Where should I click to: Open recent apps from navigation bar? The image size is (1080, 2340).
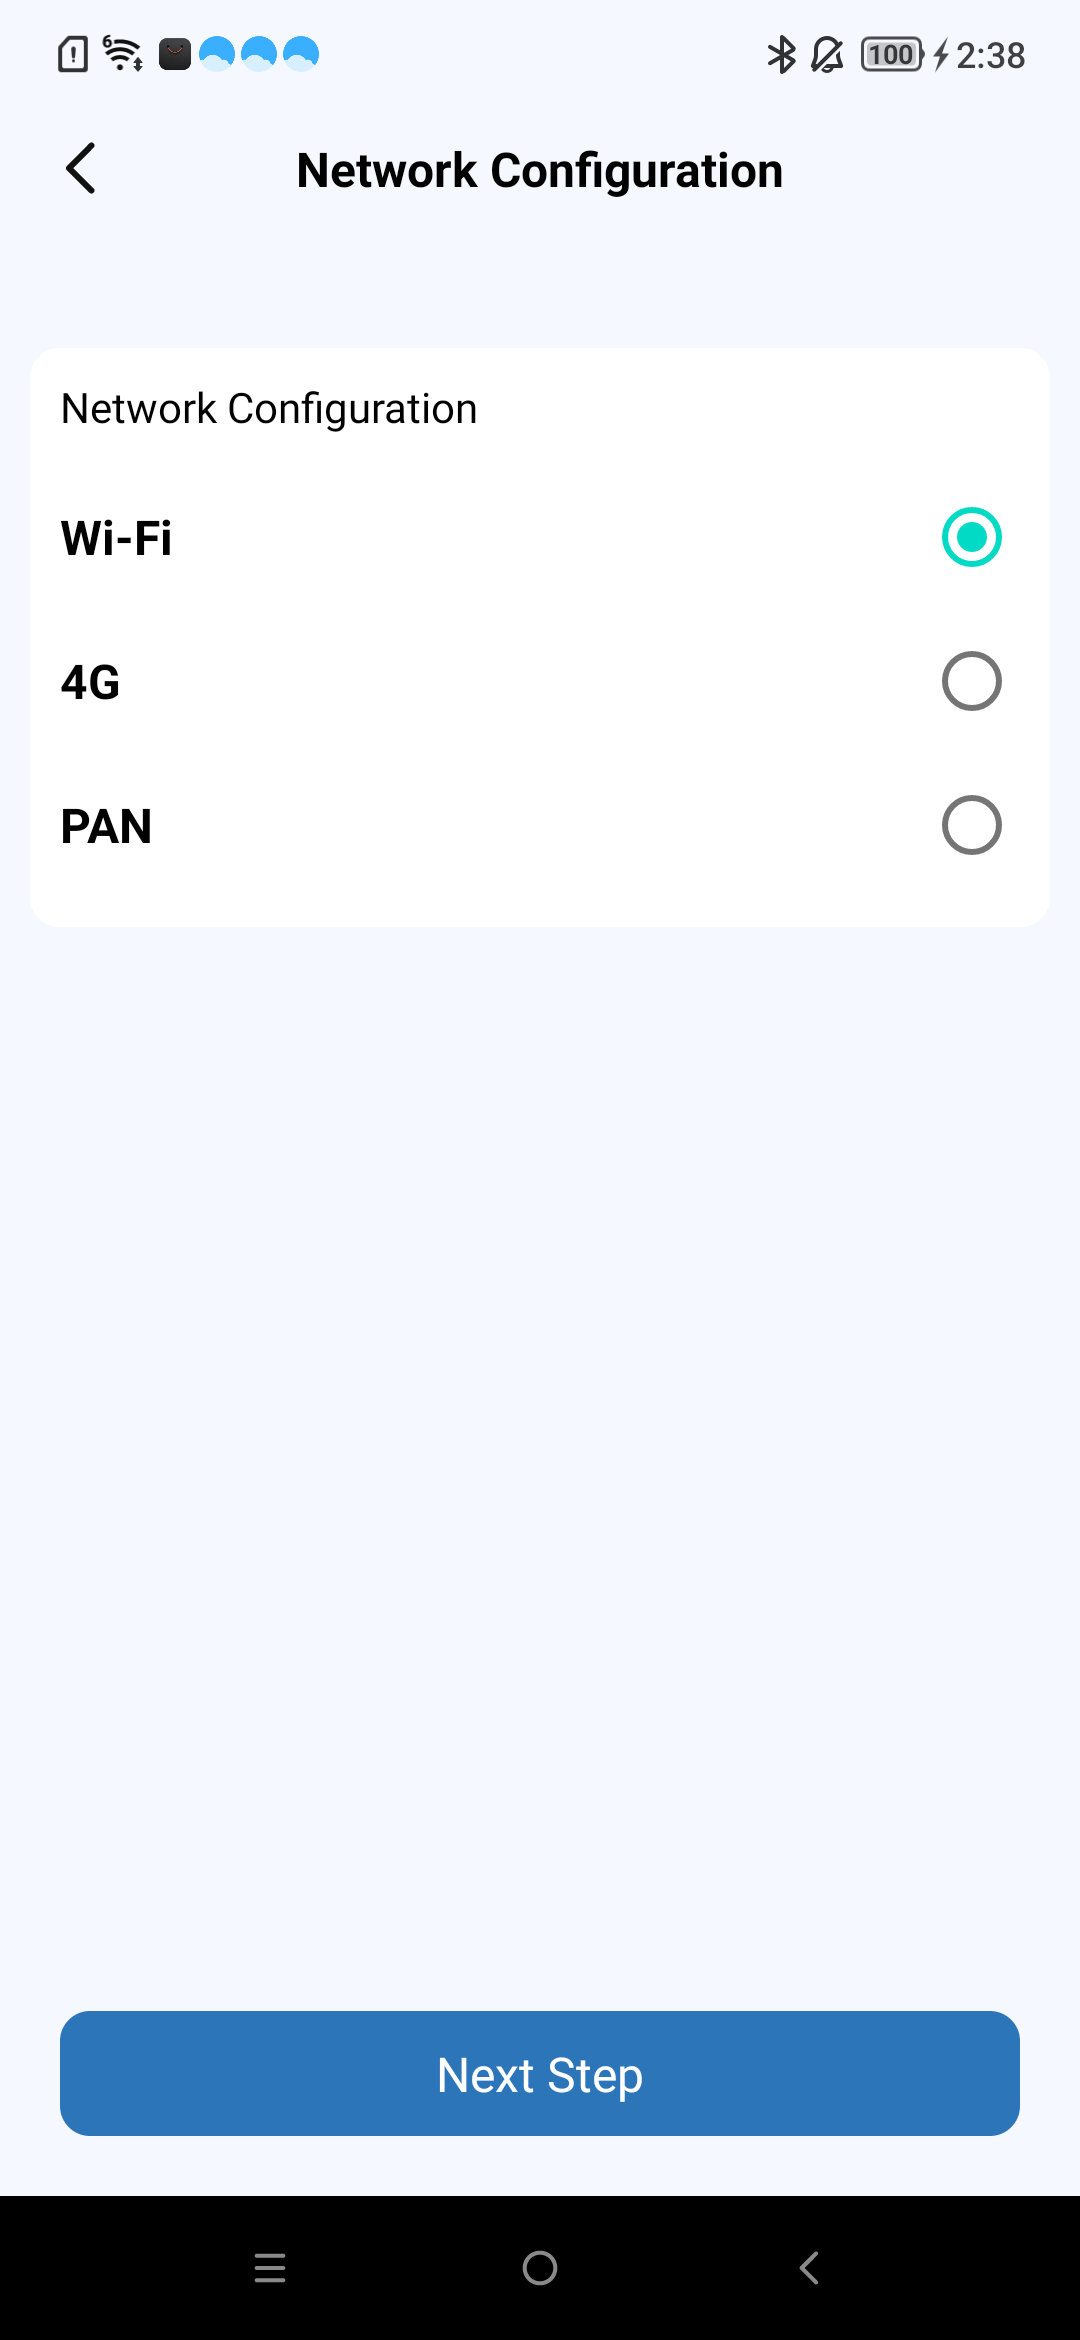pyautogui.click(x=270, y=2268)
